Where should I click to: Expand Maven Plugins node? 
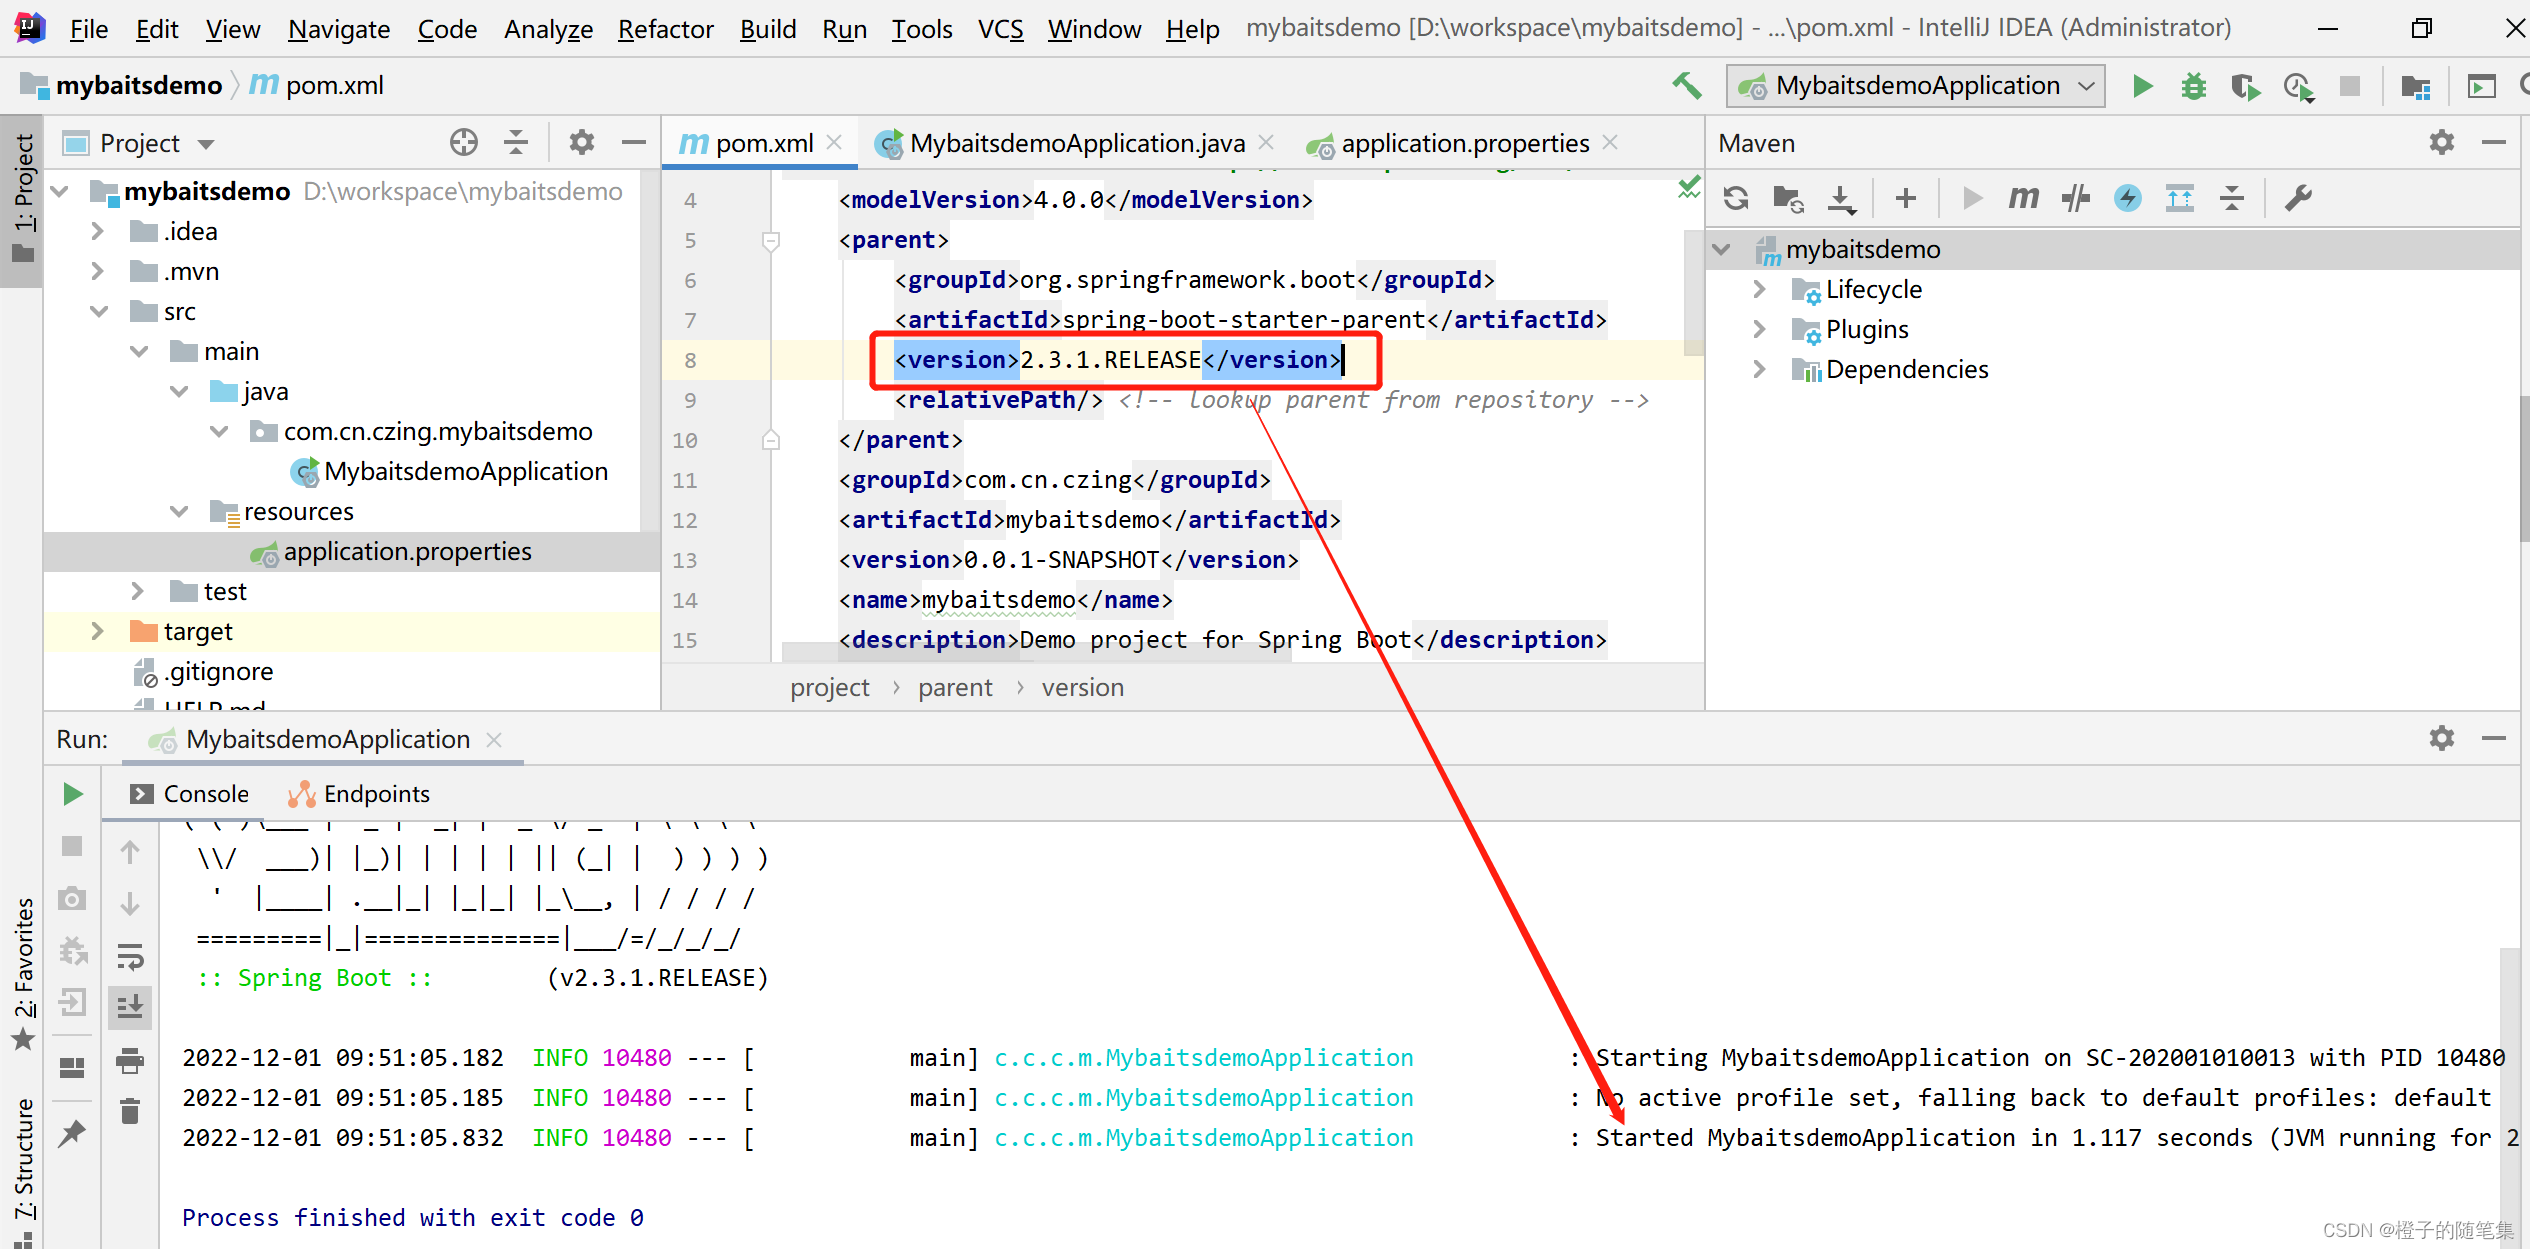1760,330
